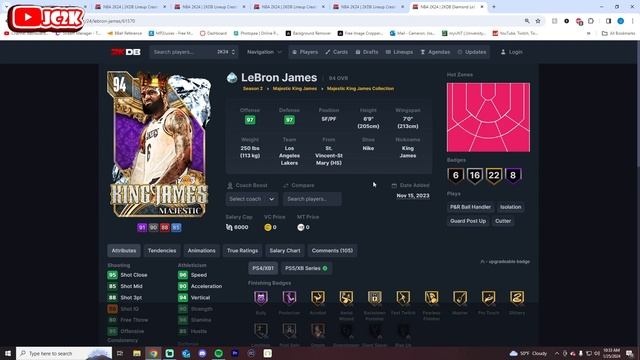The height and width of the screenshot is (360, 640).
Task: Click the 16 badges count shield
Action: tap(475, 176)
